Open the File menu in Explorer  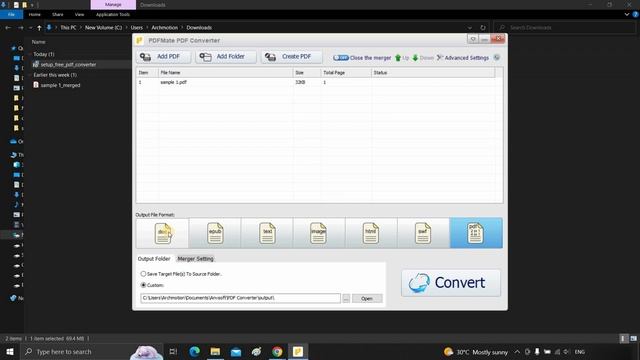point(11,14)
